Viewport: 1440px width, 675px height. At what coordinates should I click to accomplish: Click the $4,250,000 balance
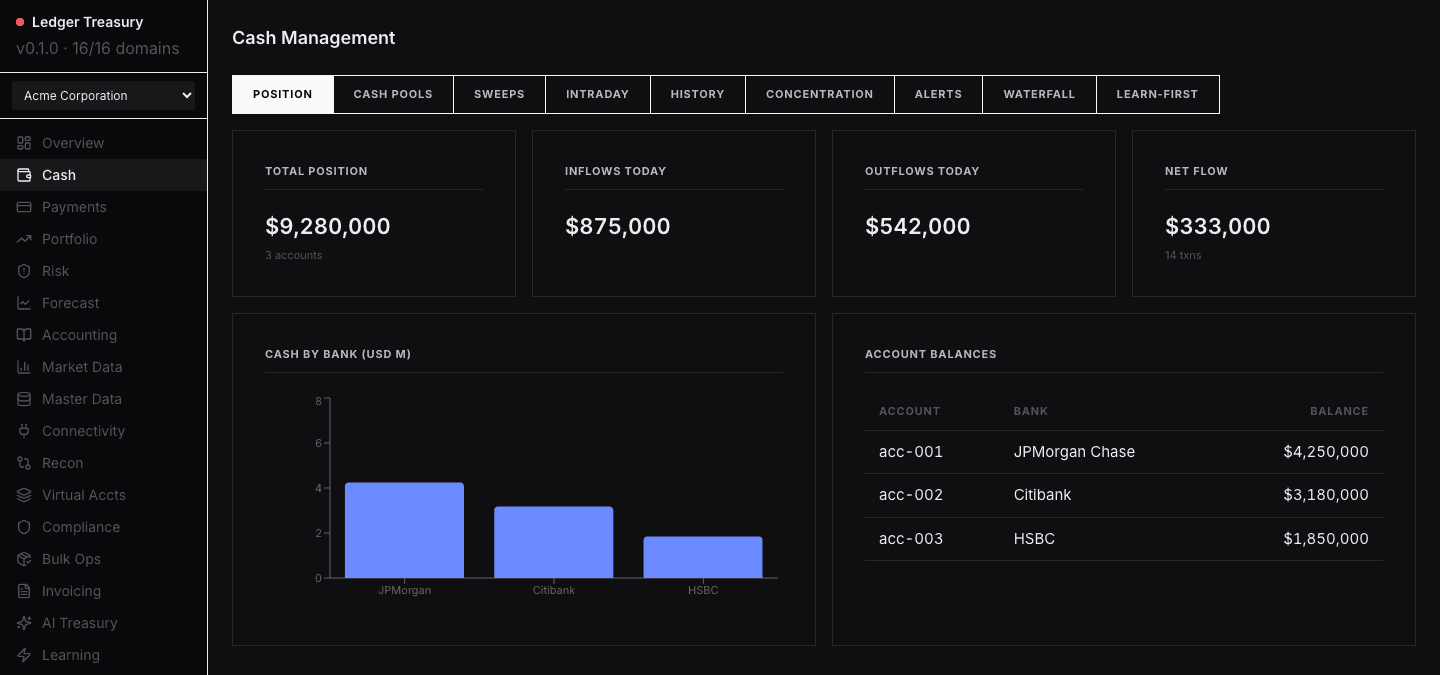pyautogui.click(x=1326, y=452)
